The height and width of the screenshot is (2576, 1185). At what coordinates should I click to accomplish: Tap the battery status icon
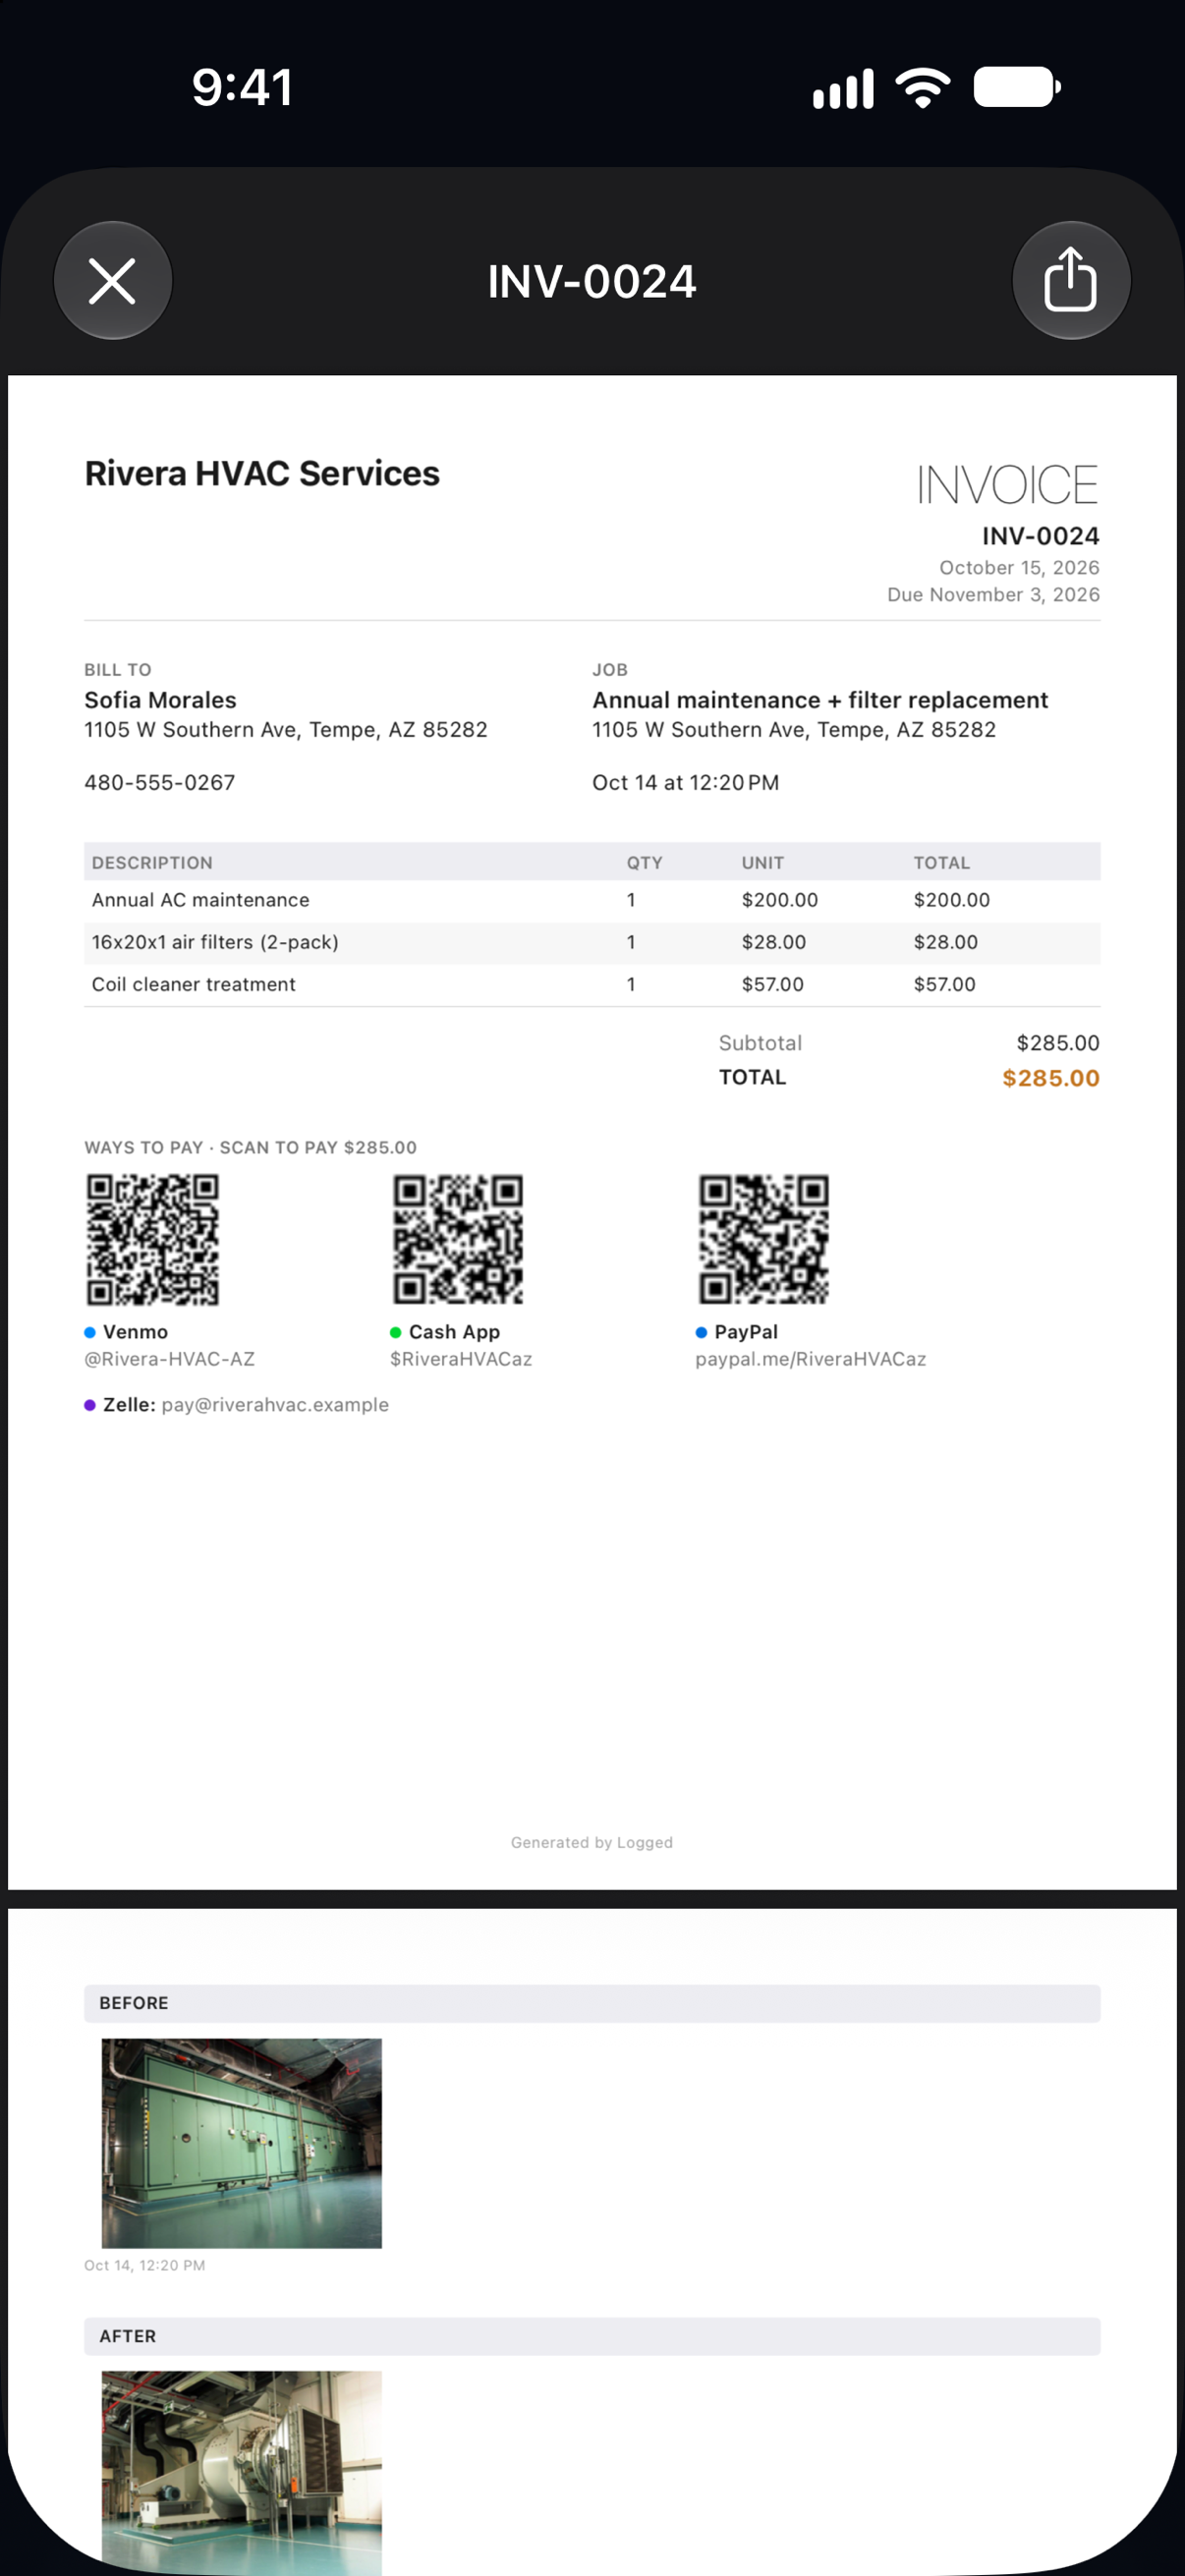(x=1017, y=87)
